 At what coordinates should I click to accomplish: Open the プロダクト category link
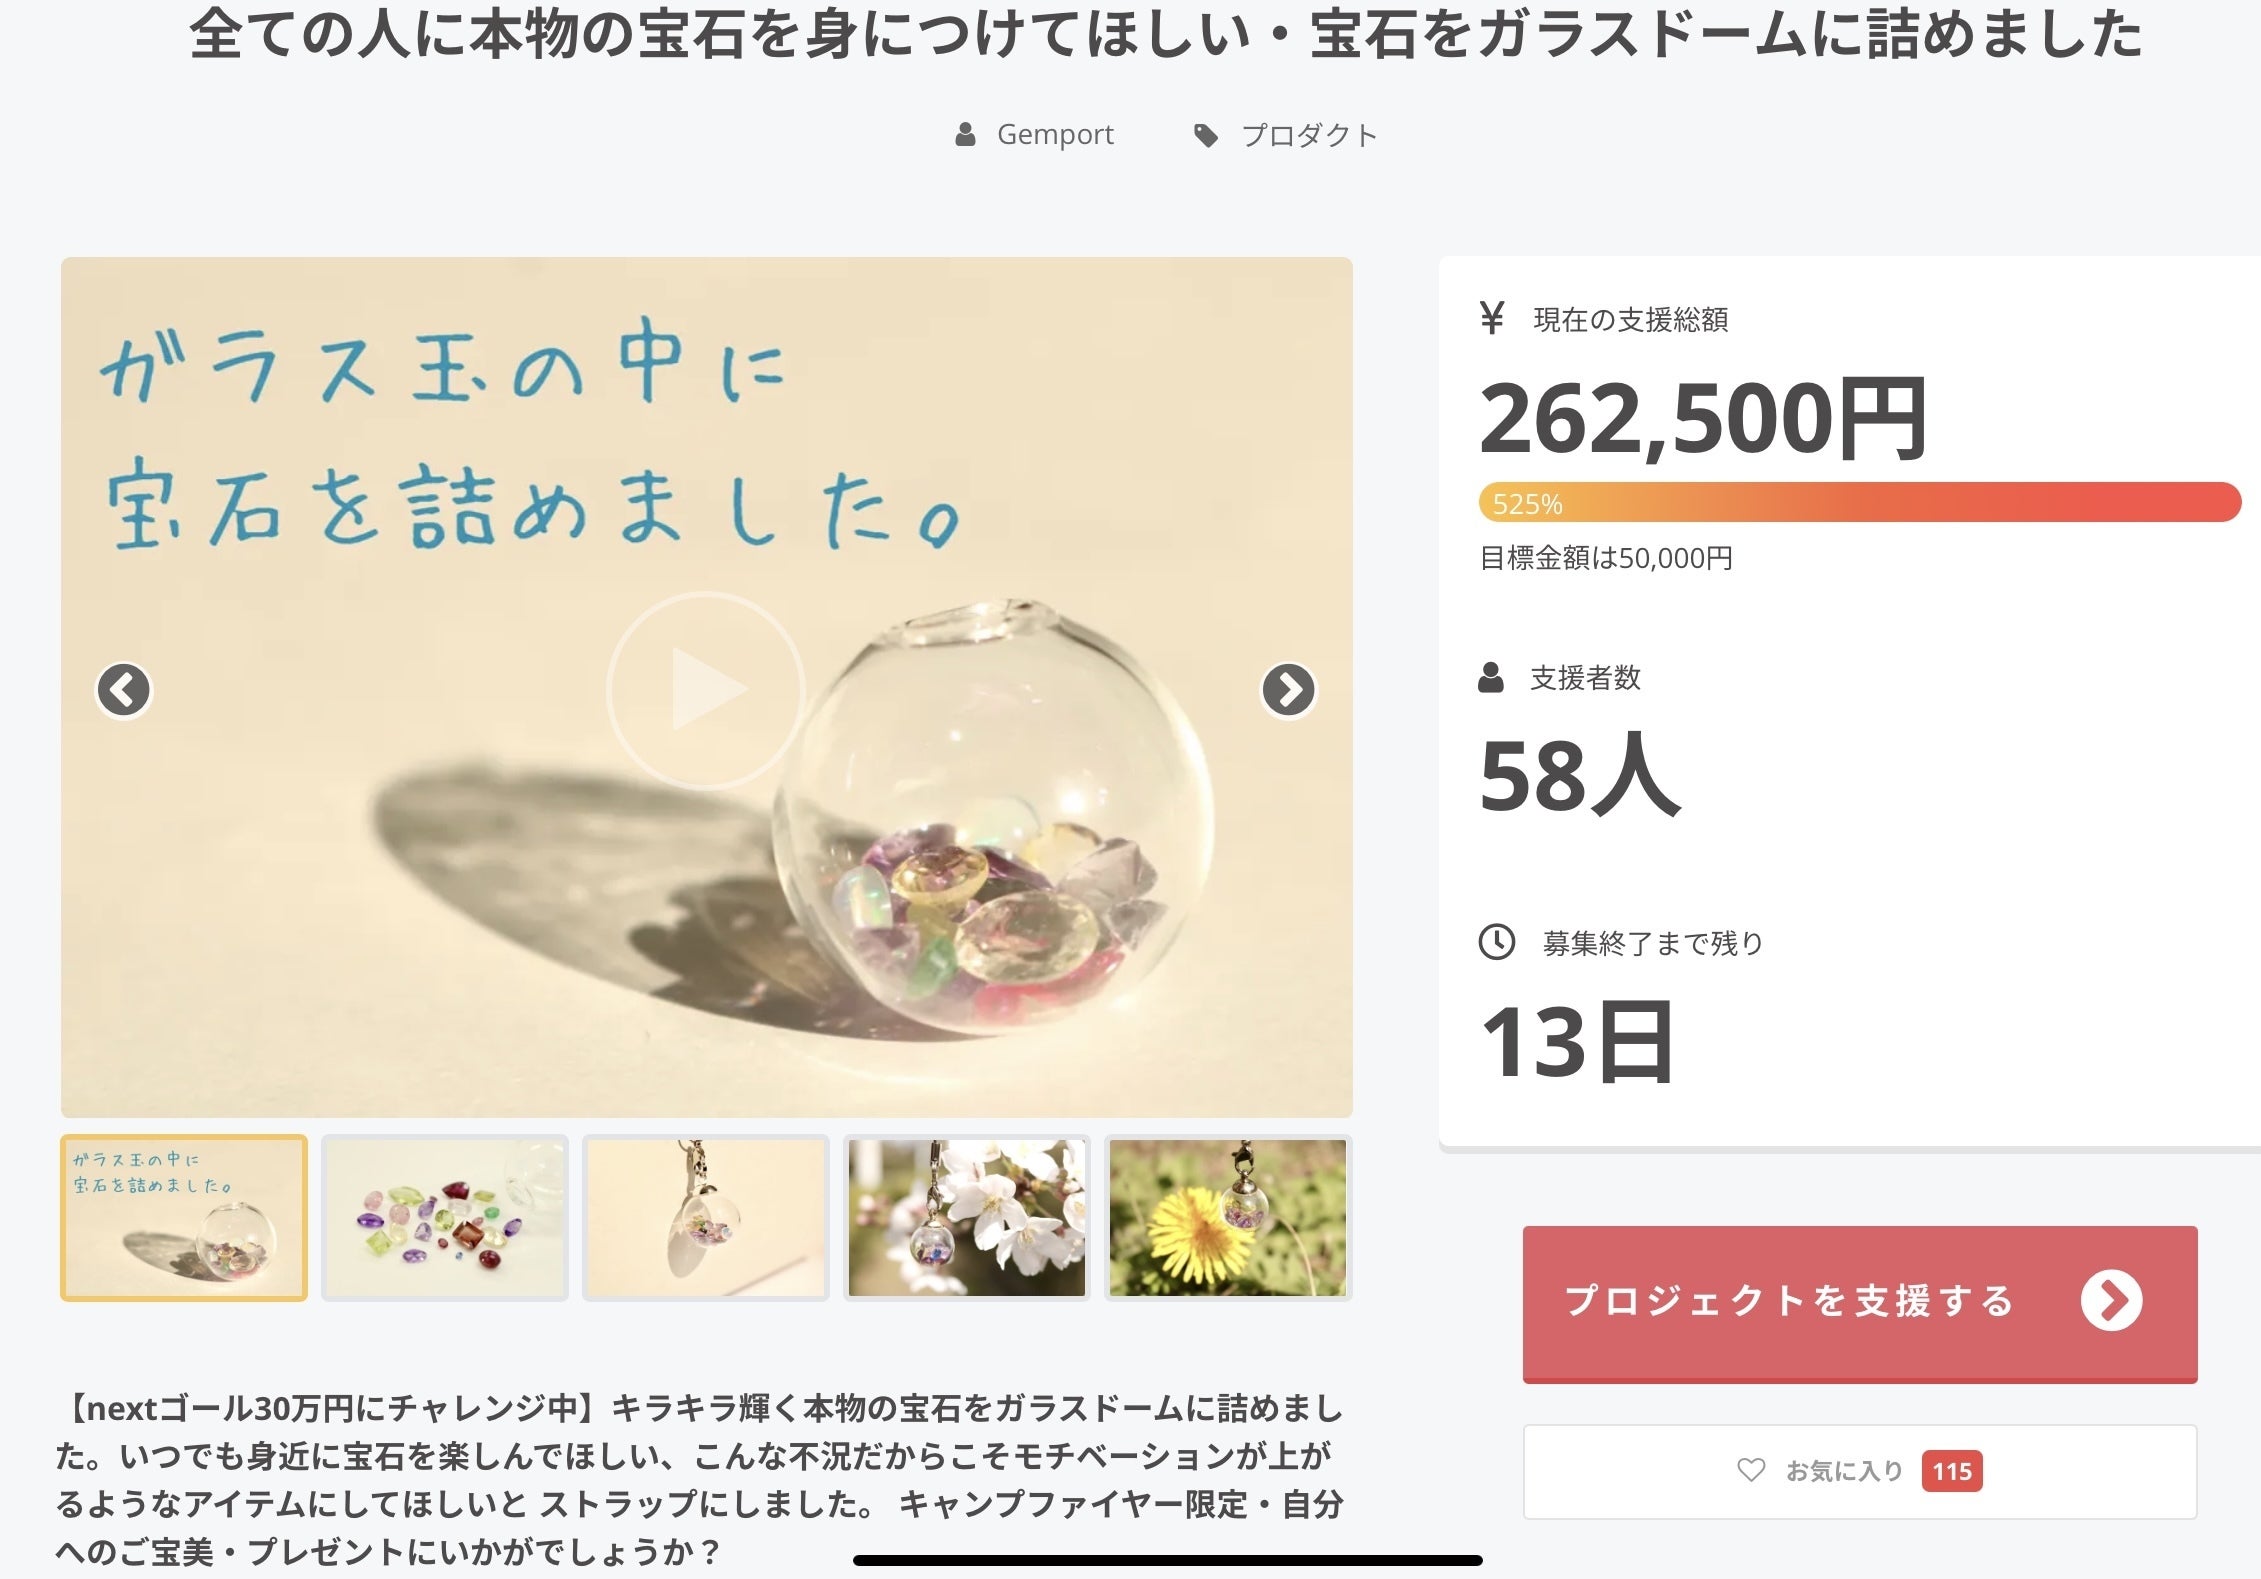click(x=1309, y=136)
